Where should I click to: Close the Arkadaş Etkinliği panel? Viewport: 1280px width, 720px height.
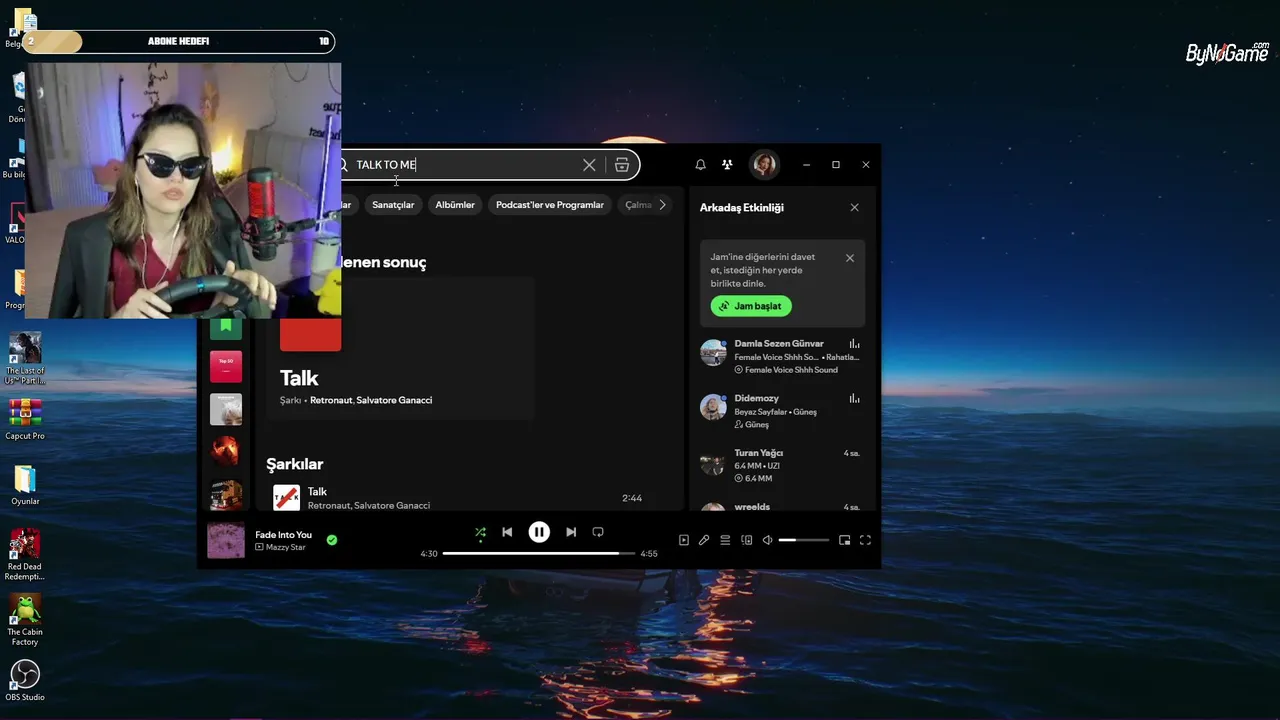[854, 207]
